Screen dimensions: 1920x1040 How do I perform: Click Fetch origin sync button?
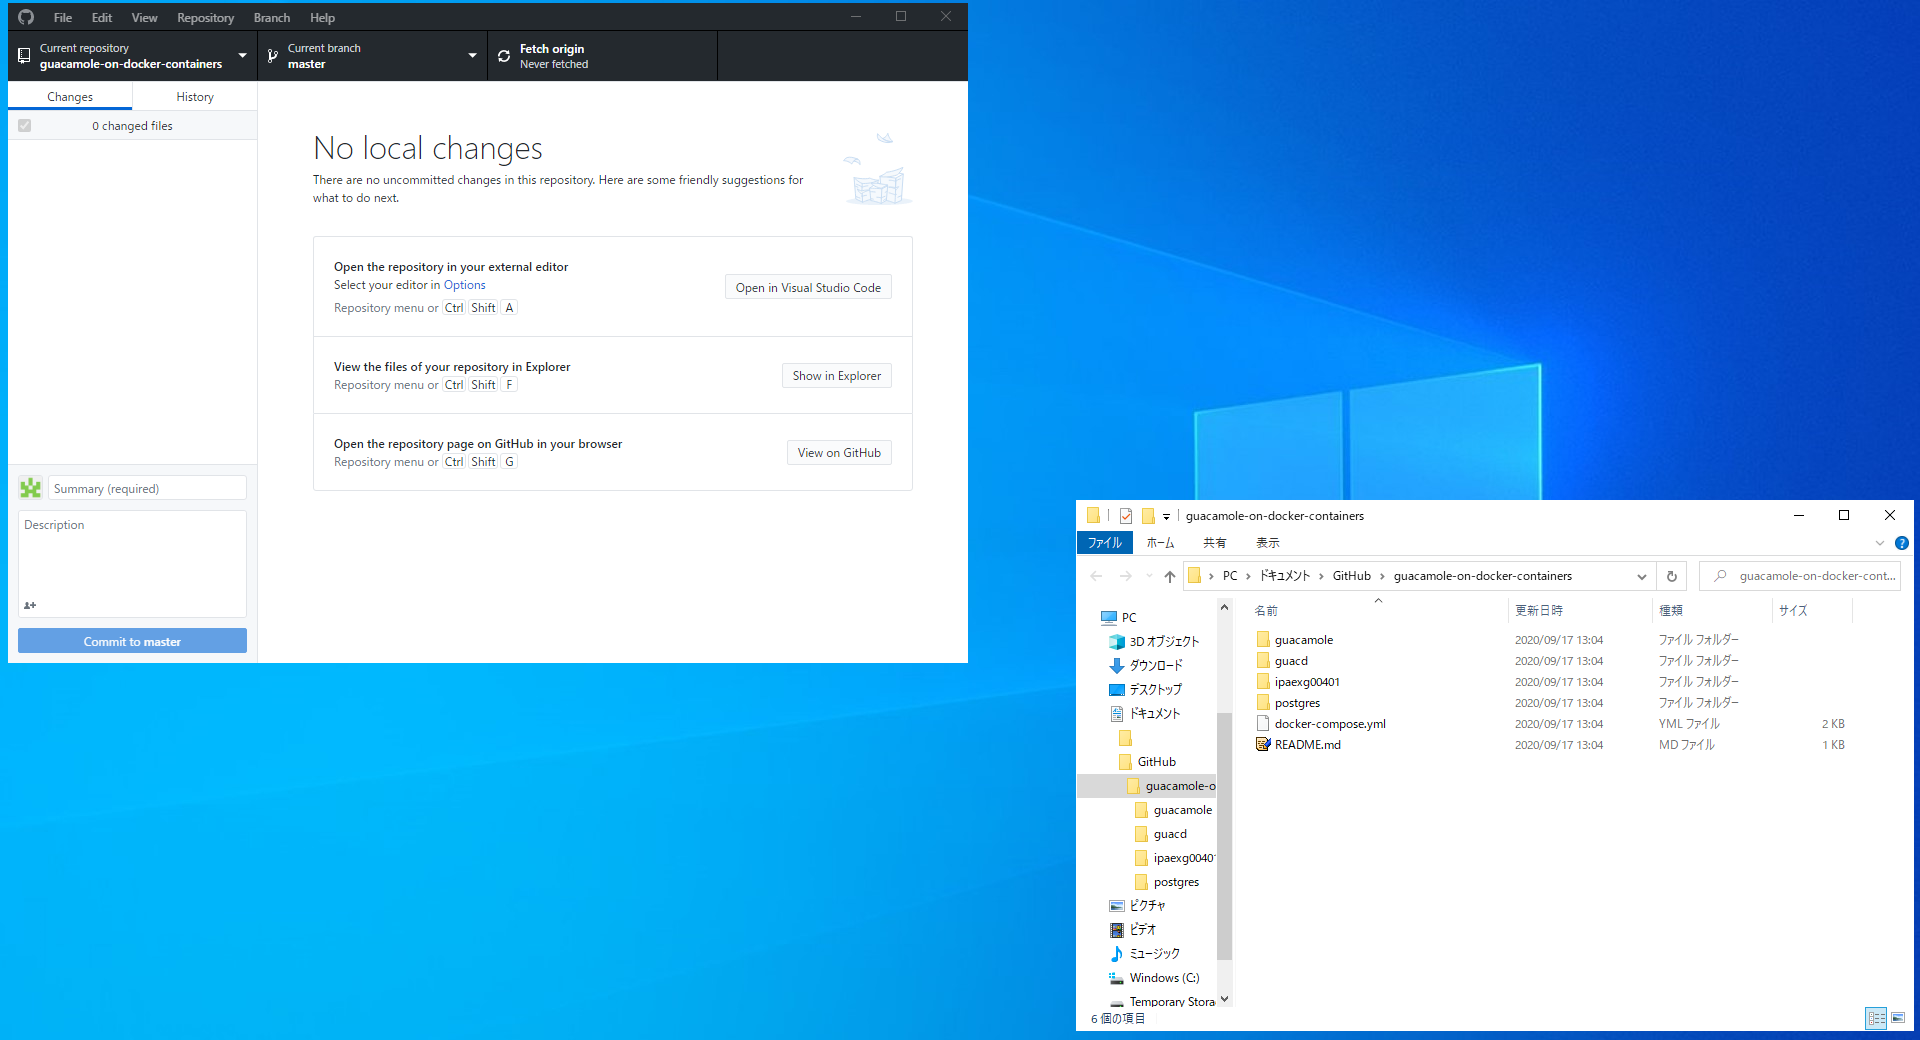[x=602, y=56]
